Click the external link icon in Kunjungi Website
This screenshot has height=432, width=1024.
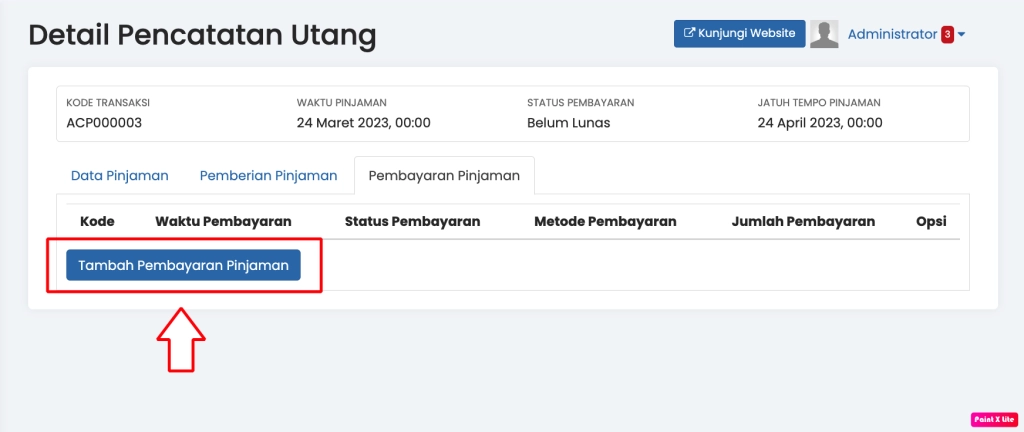pos(689,33)
